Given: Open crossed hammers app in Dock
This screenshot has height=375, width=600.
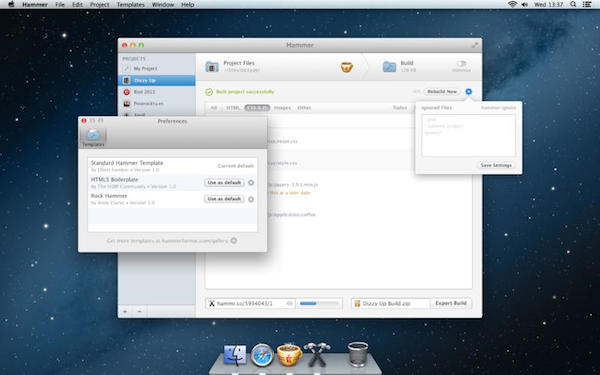Looking at the screenshot, I should click(x=317, y=354).
